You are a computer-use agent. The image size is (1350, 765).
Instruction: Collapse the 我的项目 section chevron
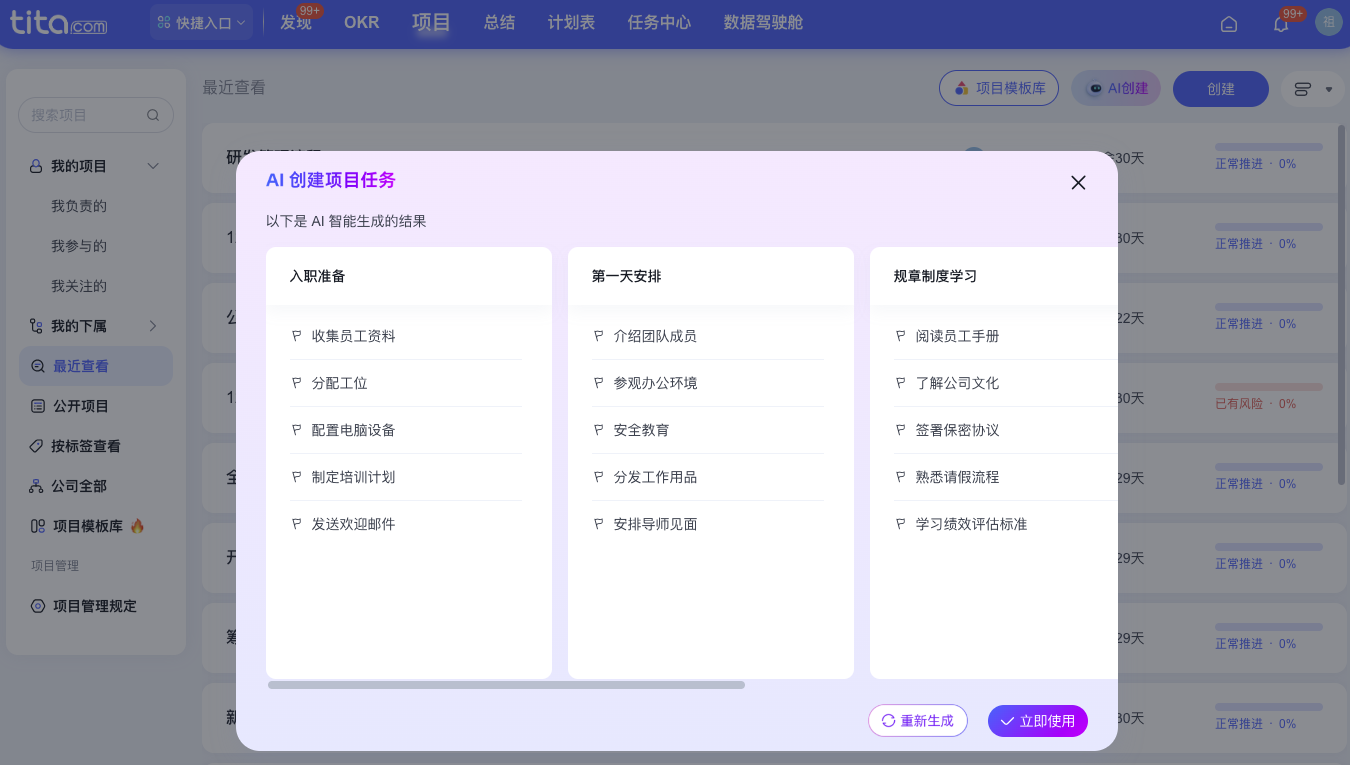152,165
